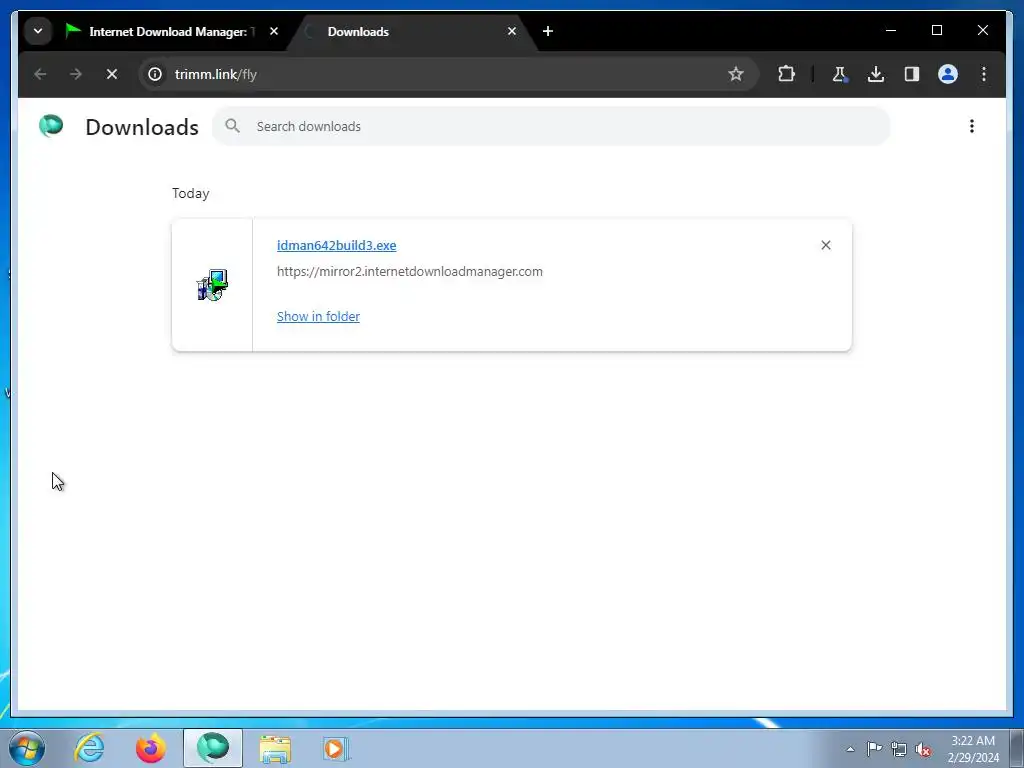This screenshot has height=768, width=1024.
Task: Select the Downloads tab
Action: [411, 31]
